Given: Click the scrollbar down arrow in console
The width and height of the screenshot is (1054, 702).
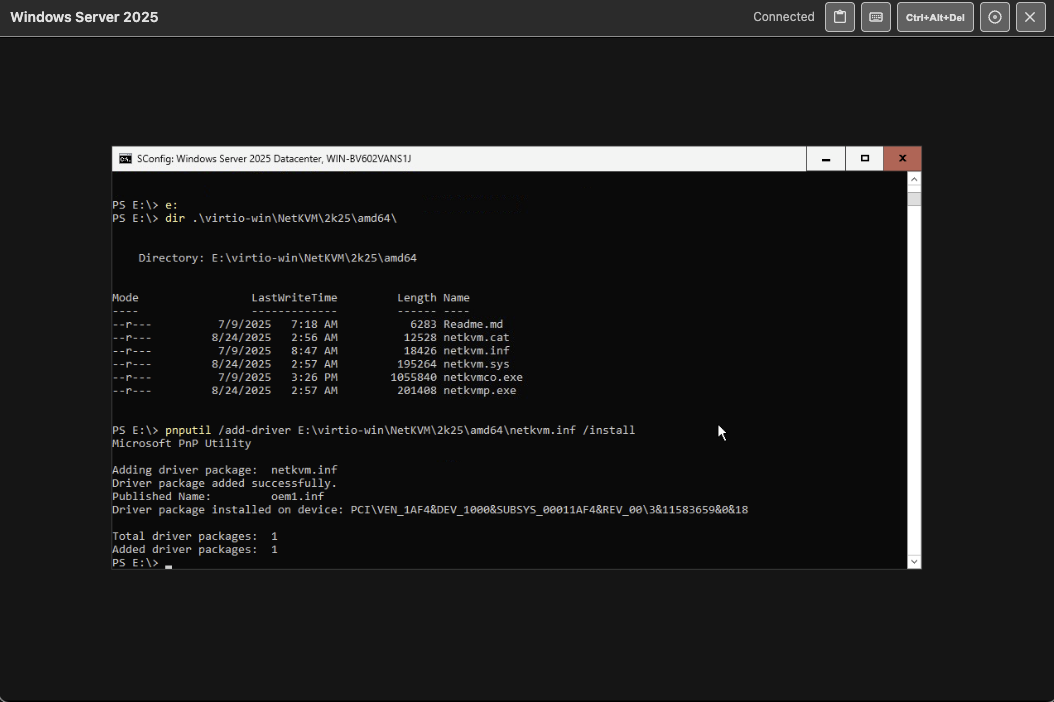Looking at the screenshot, I should point(914,561).
